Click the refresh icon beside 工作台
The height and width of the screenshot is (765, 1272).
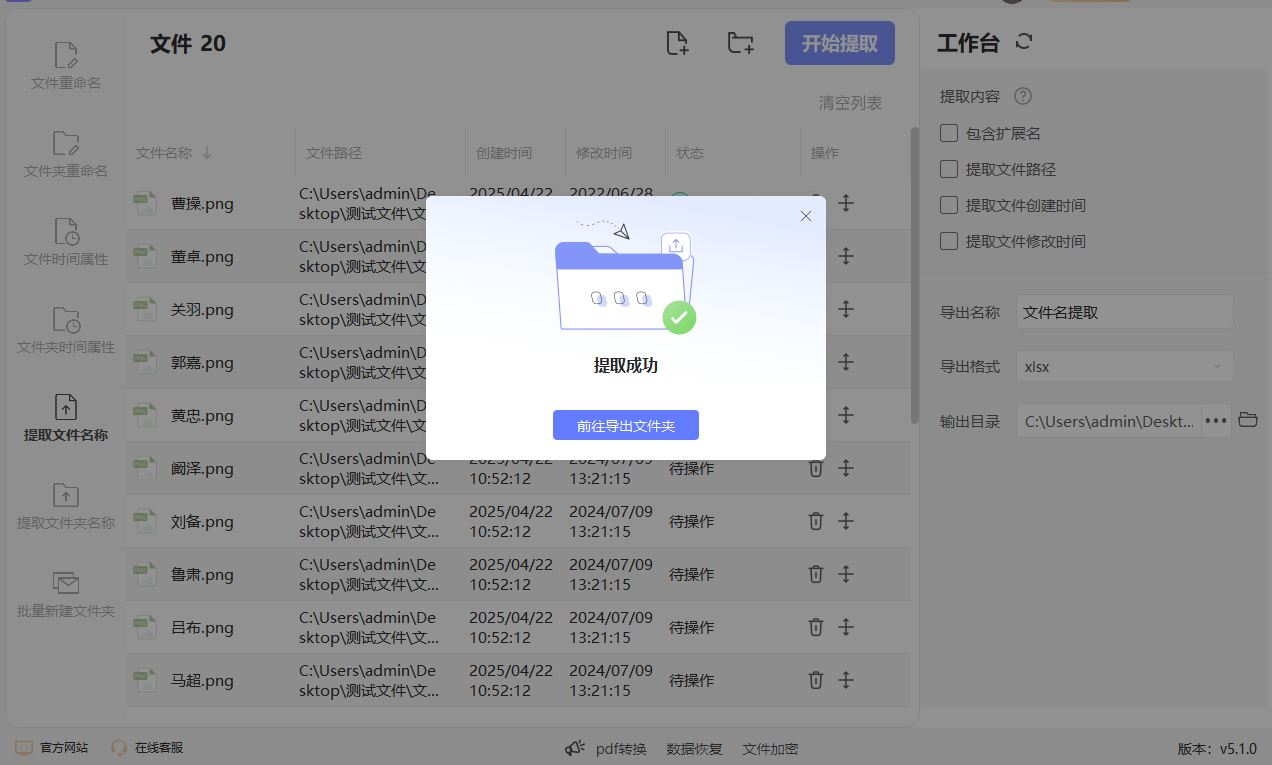tap(1023, 42)
